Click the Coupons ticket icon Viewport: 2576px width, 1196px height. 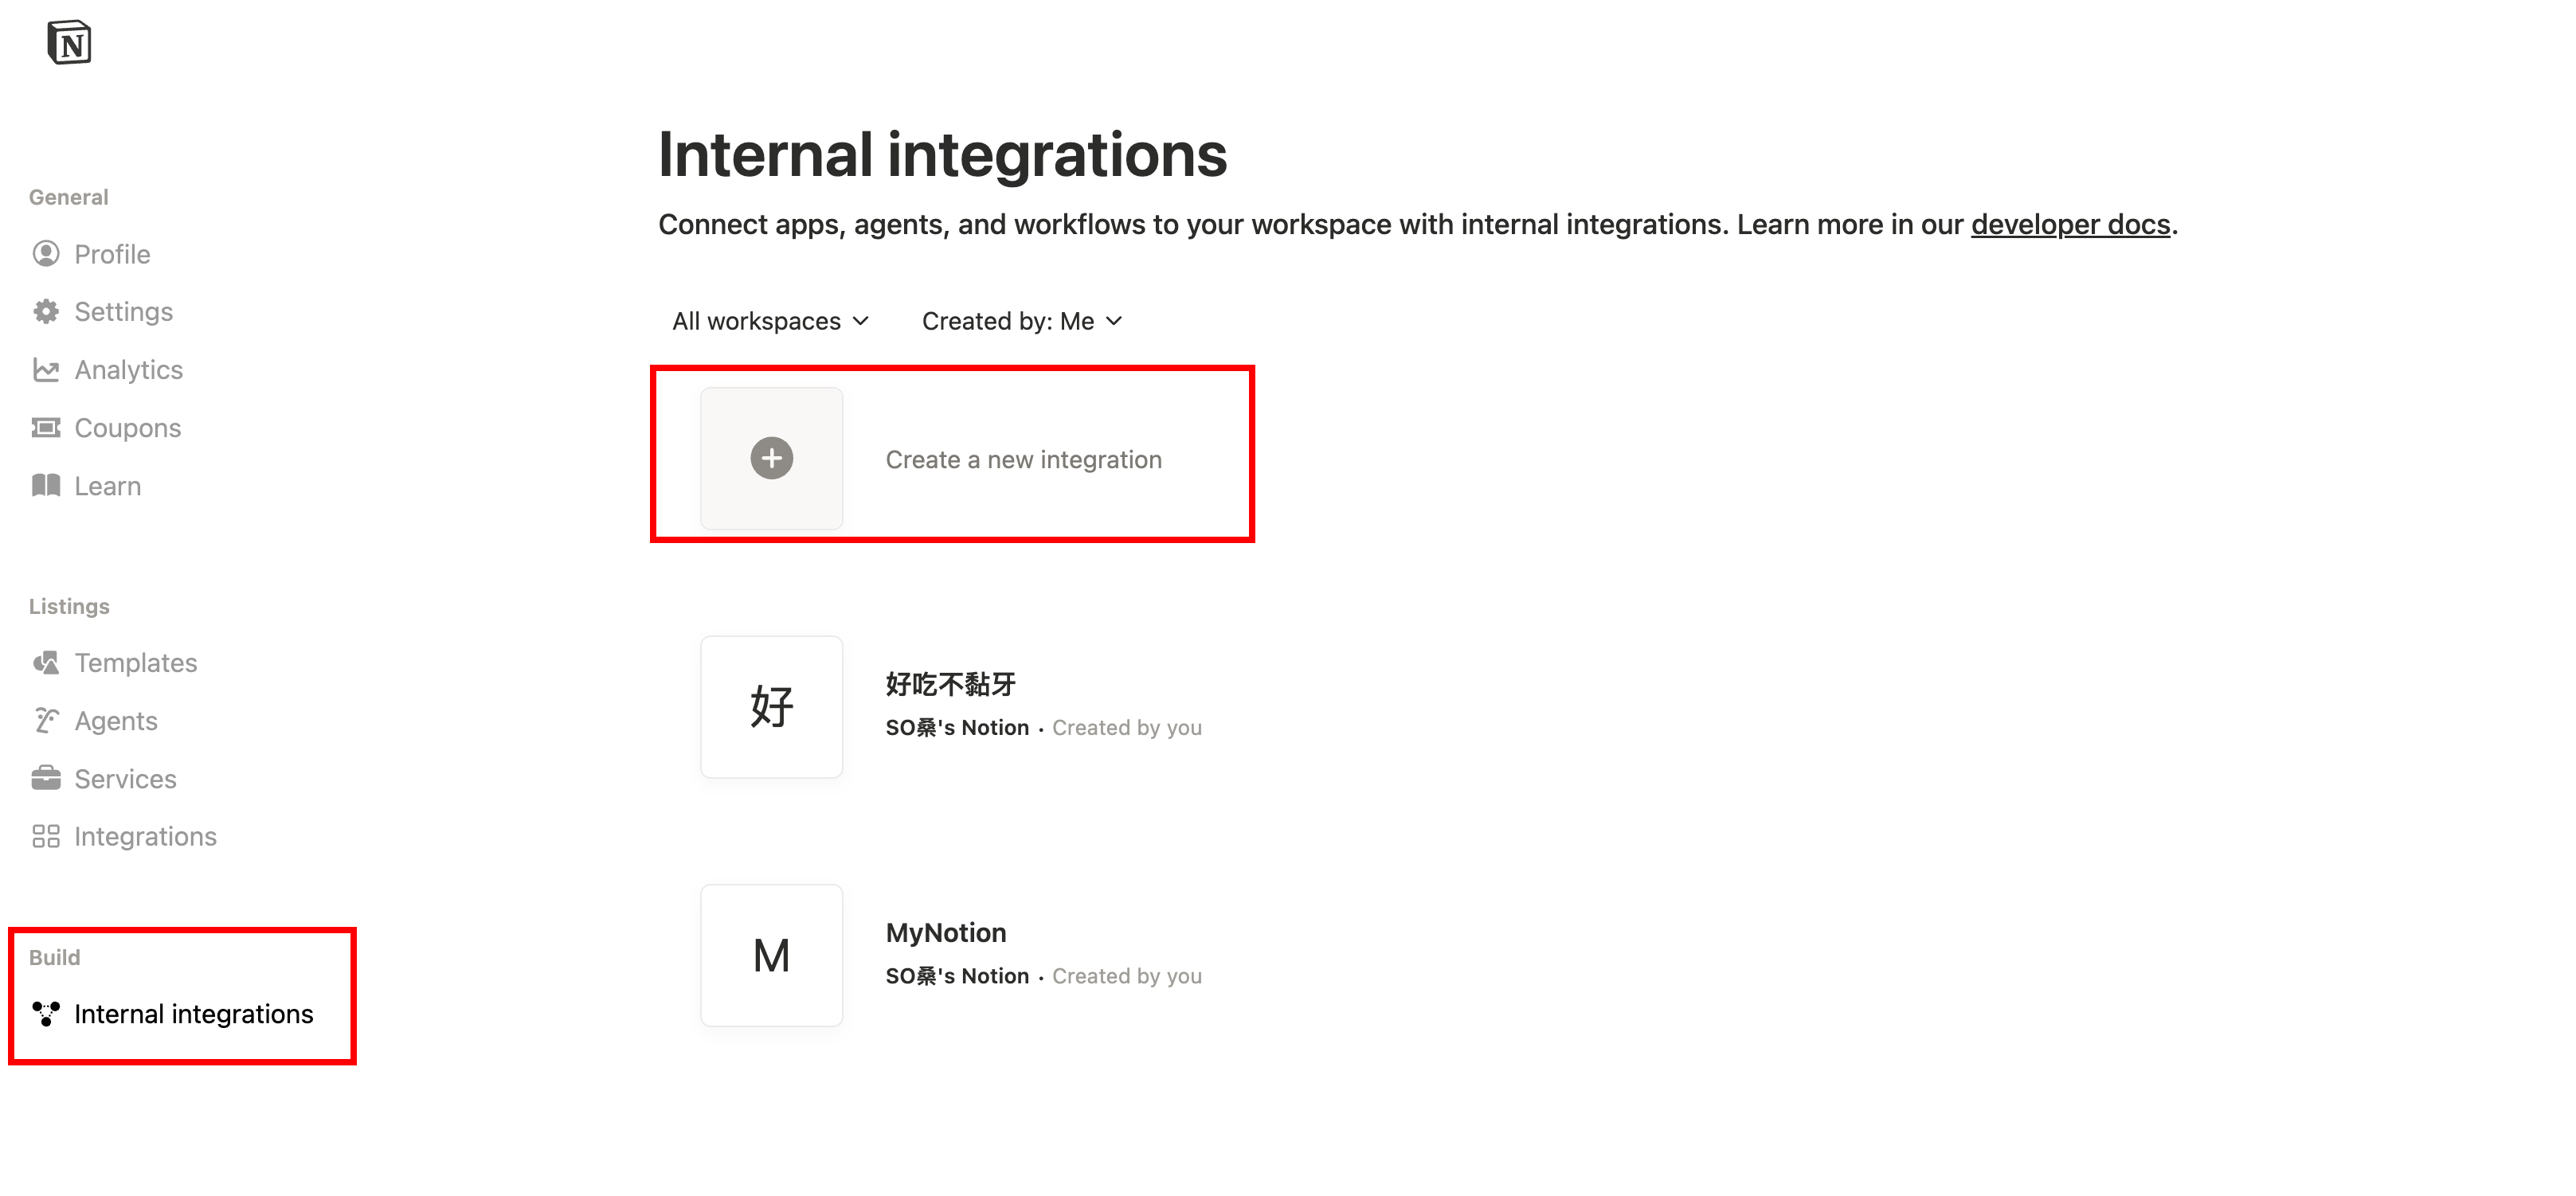[x=46, y=428]
